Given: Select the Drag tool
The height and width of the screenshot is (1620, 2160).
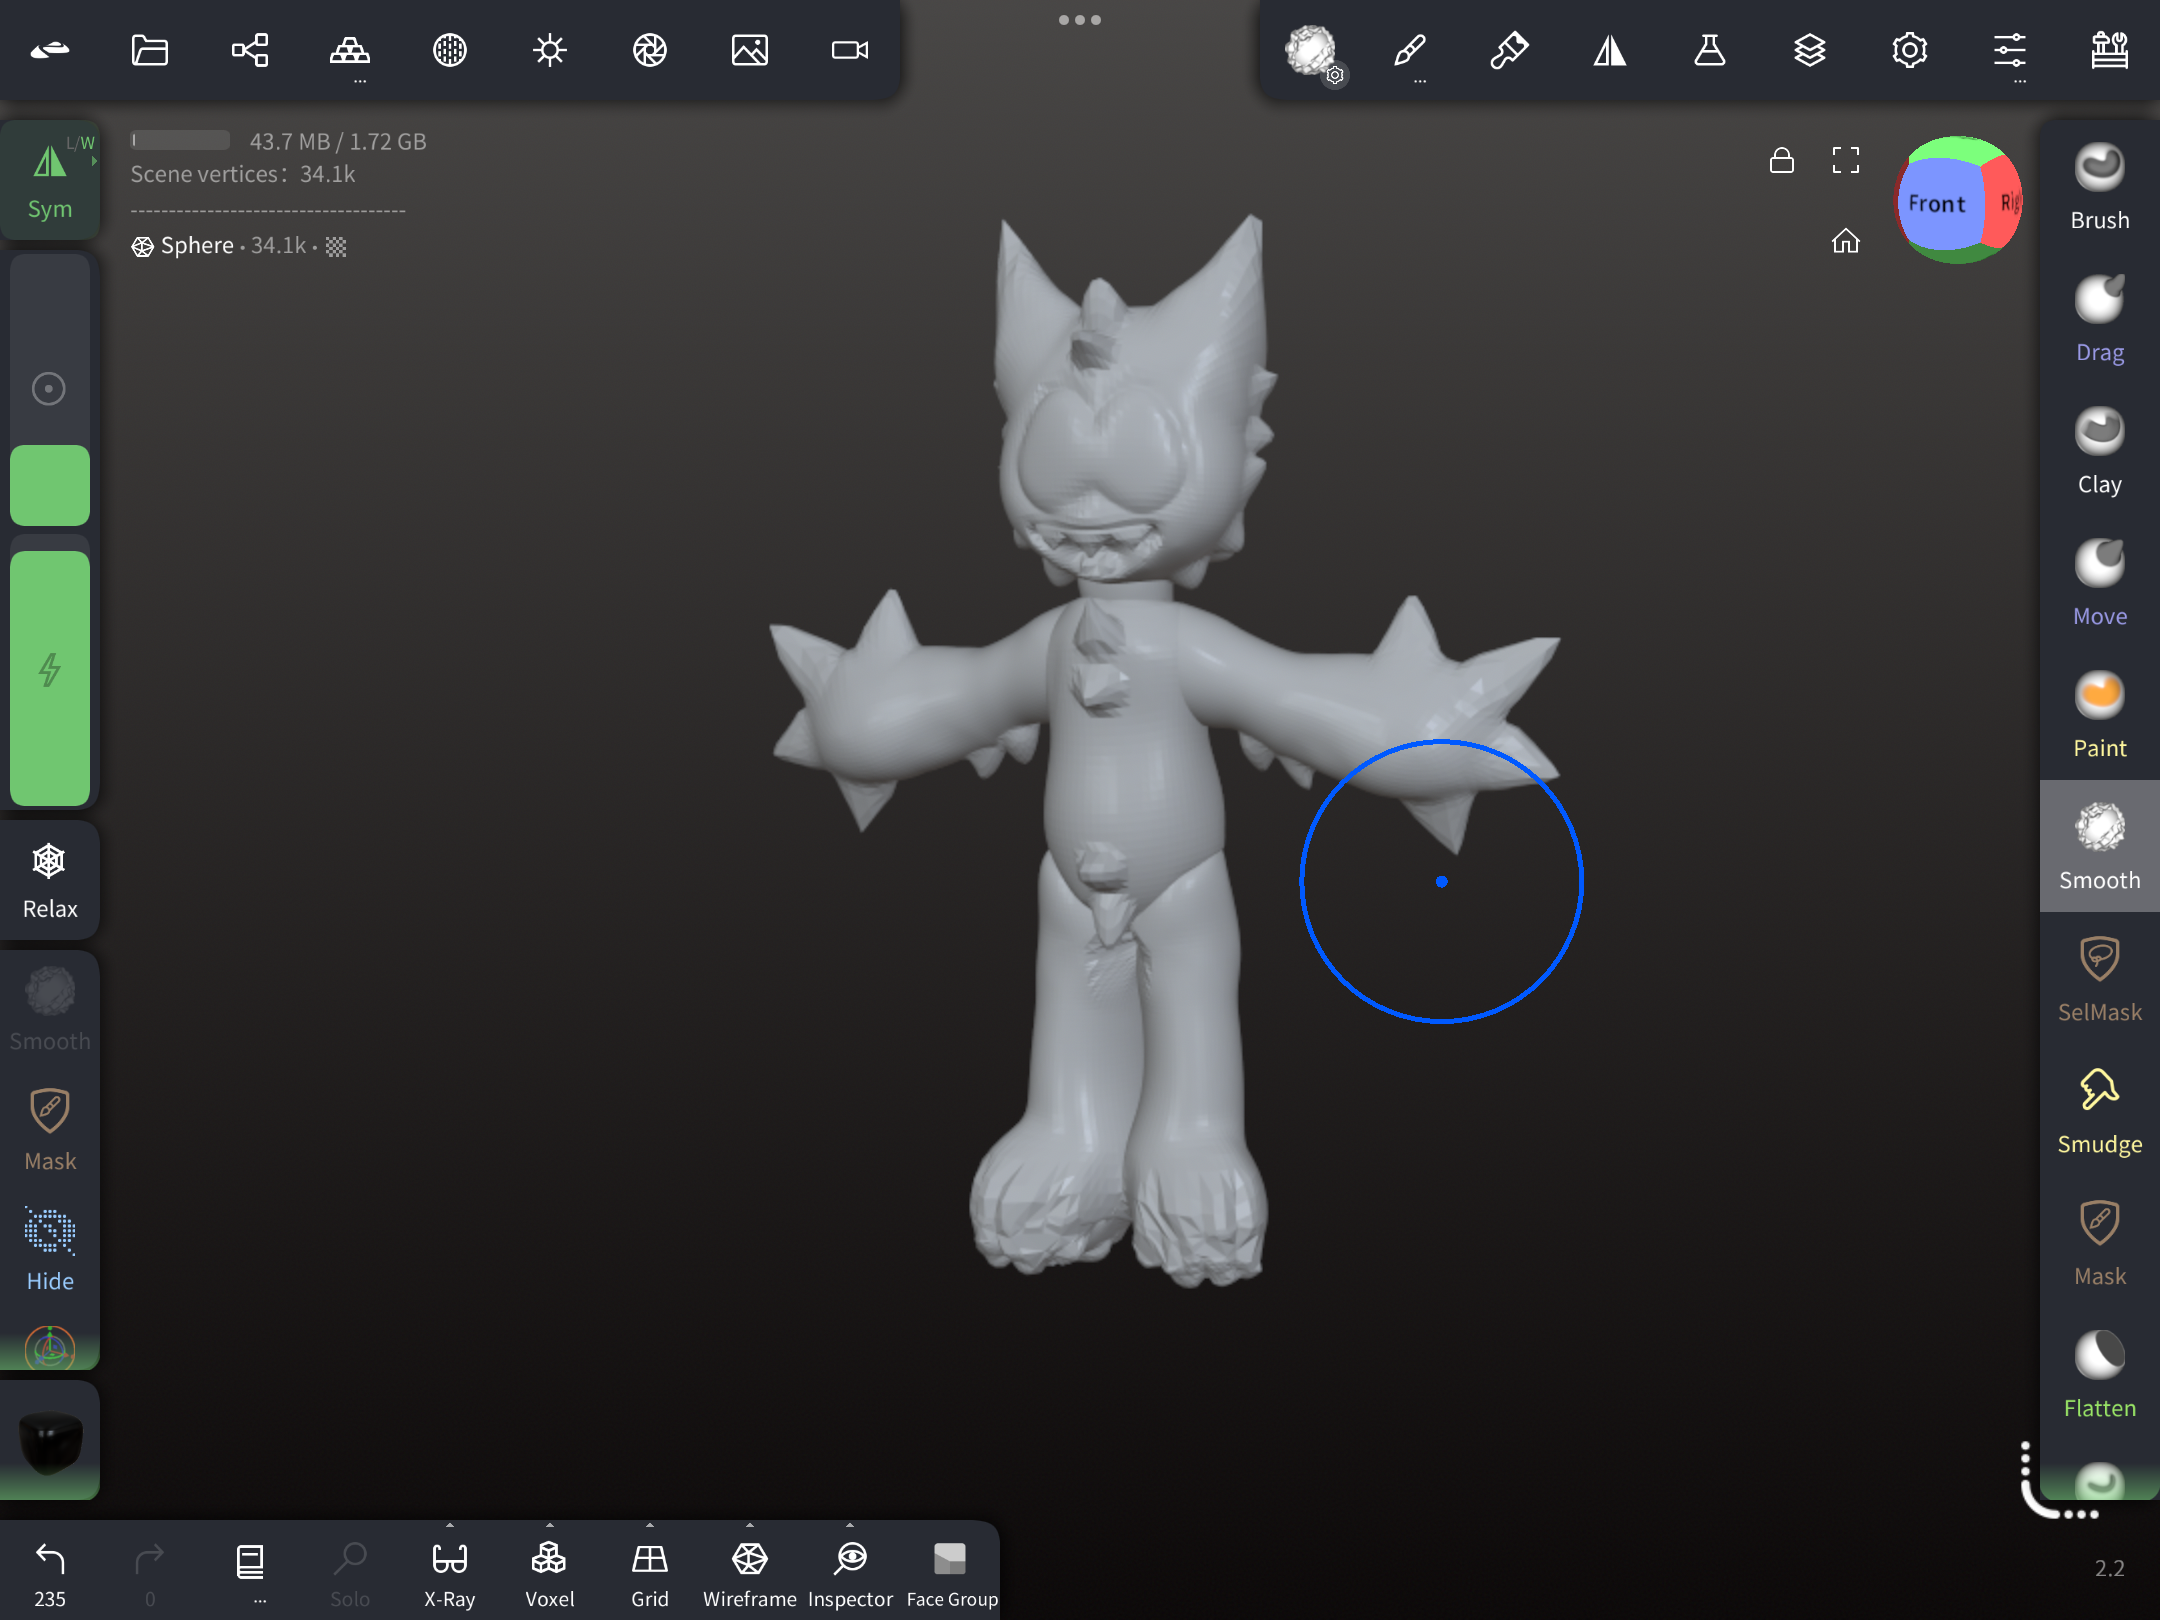Looking at the screenshot, I should point(2100,318).
